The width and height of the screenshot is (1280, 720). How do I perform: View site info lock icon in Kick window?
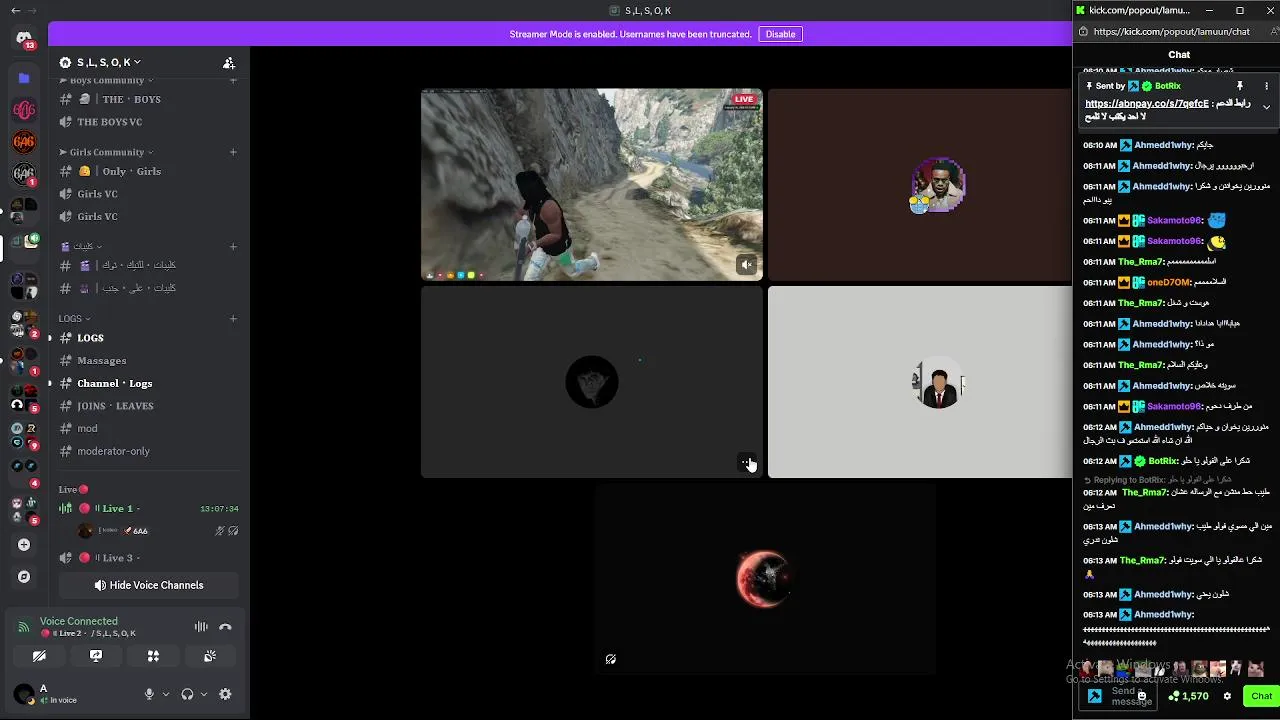pyautogui.click(x=1083, y=32)
